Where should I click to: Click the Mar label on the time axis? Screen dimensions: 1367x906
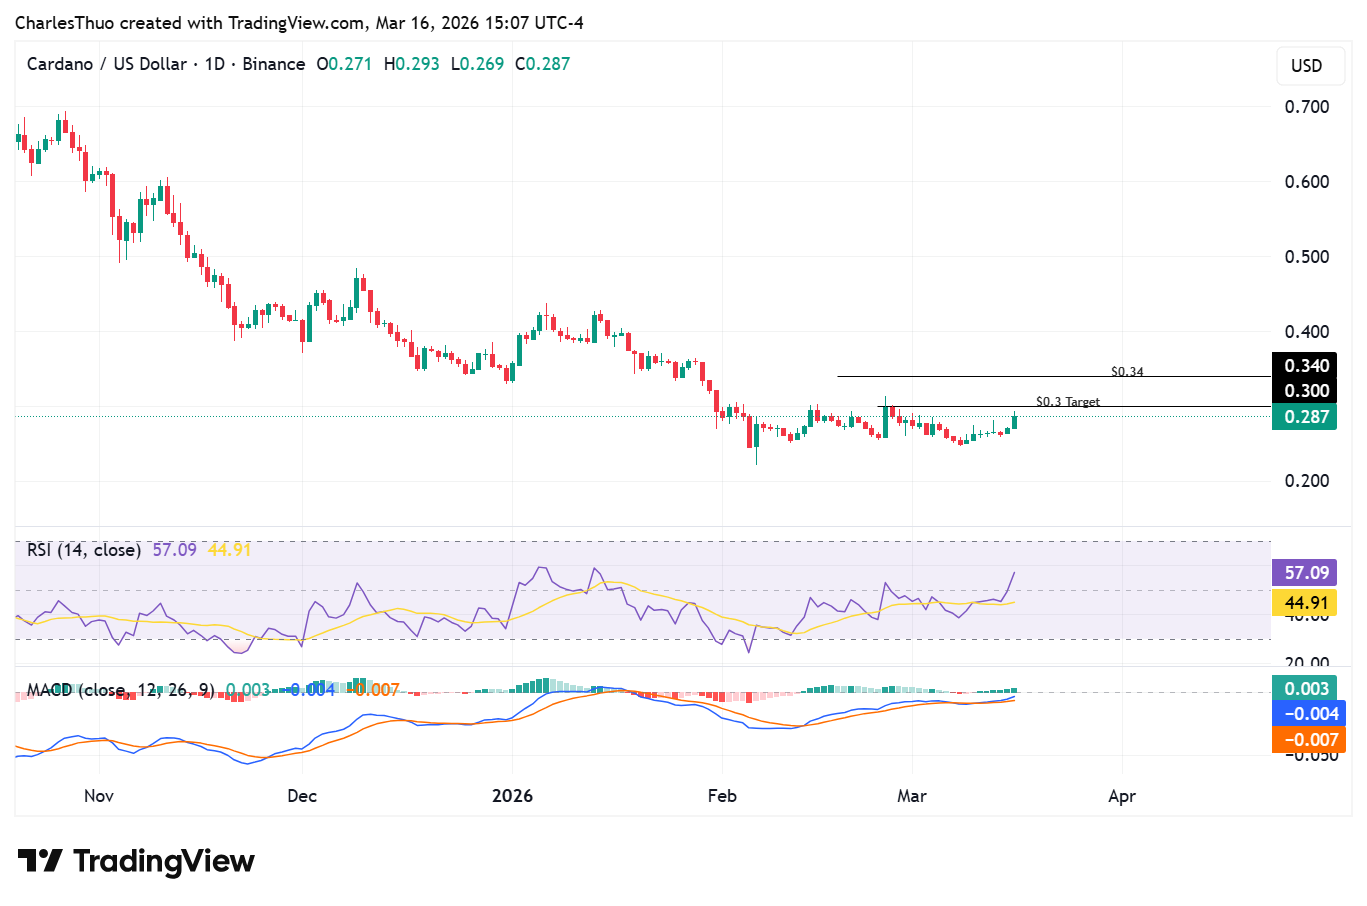coord(910,796)
